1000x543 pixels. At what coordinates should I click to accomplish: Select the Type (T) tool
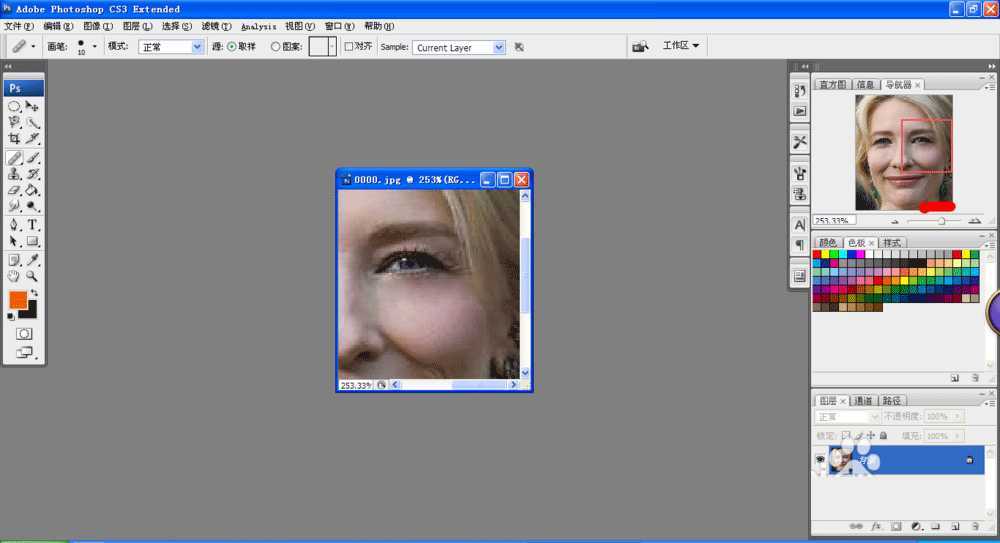tap(32, 225)
